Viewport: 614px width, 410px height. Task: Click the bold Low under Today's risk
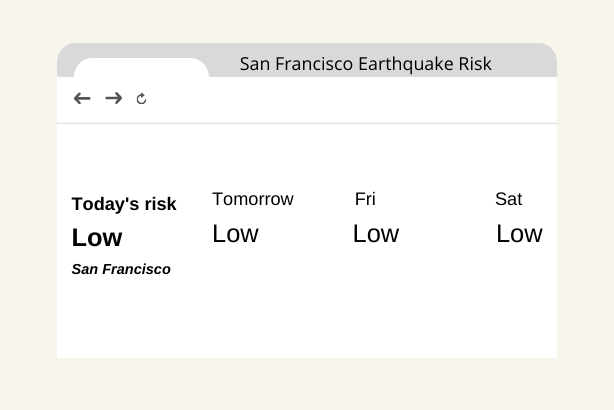coord(97,237)
